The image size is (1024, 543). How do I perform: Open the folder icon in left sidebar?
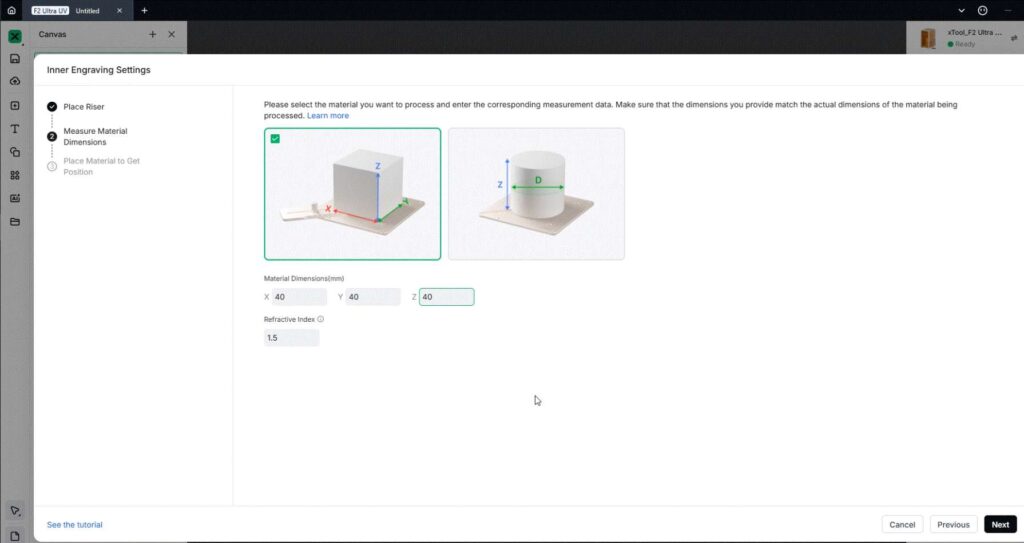pyautogui.click(x=15, y=221)
